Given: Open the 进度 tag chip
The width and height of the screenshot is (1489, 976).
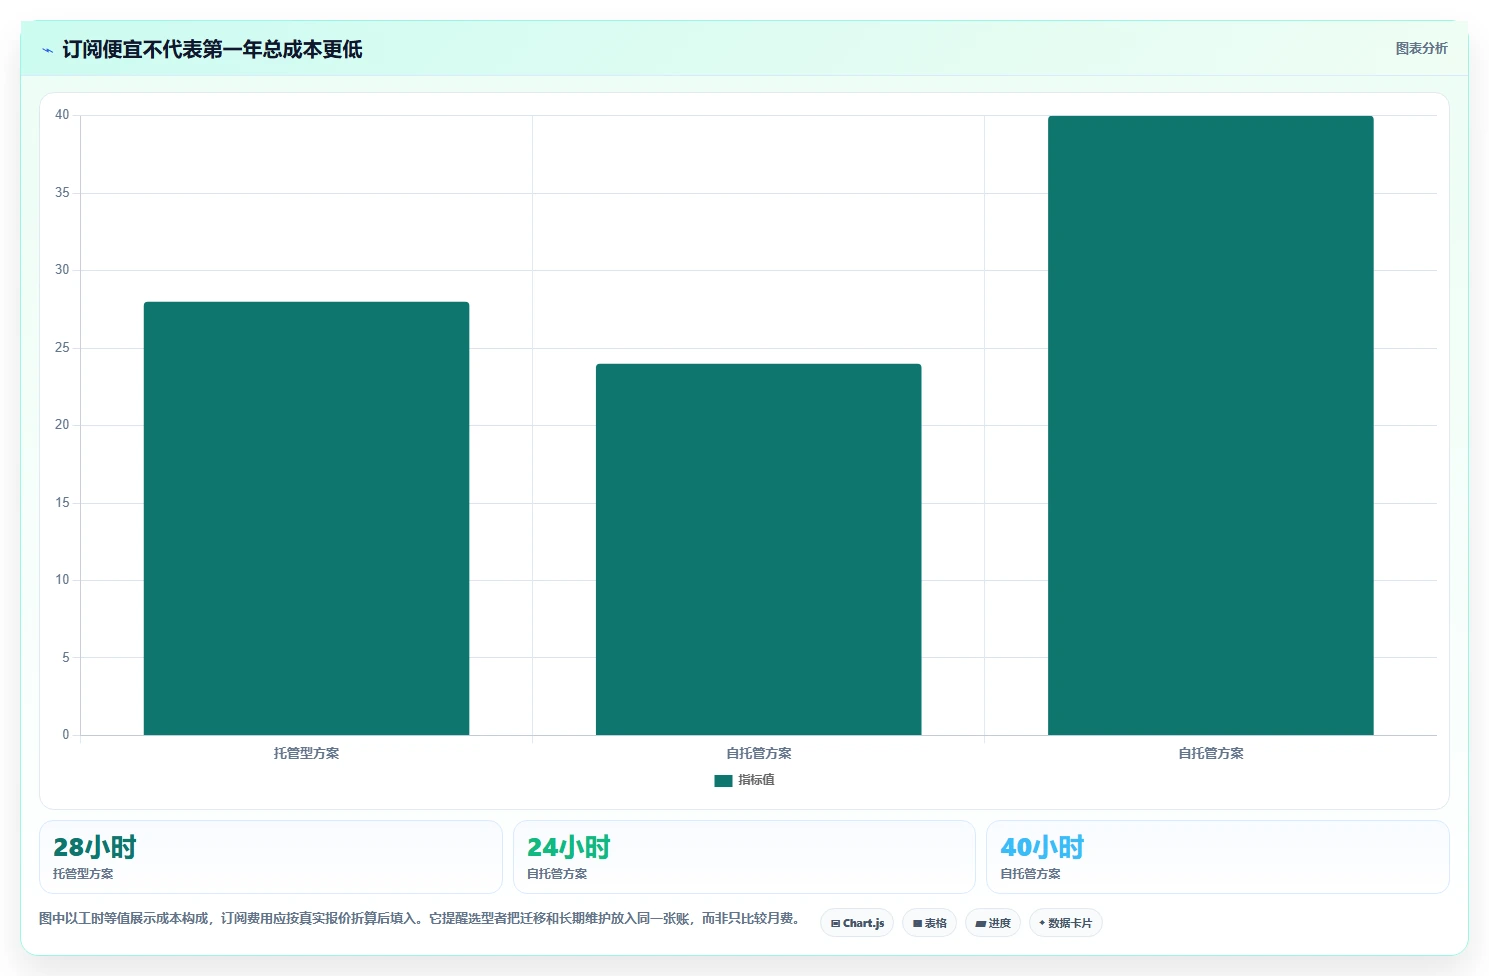Looking at the screenshot, I should pyautogui.click(x=992, y=923).
